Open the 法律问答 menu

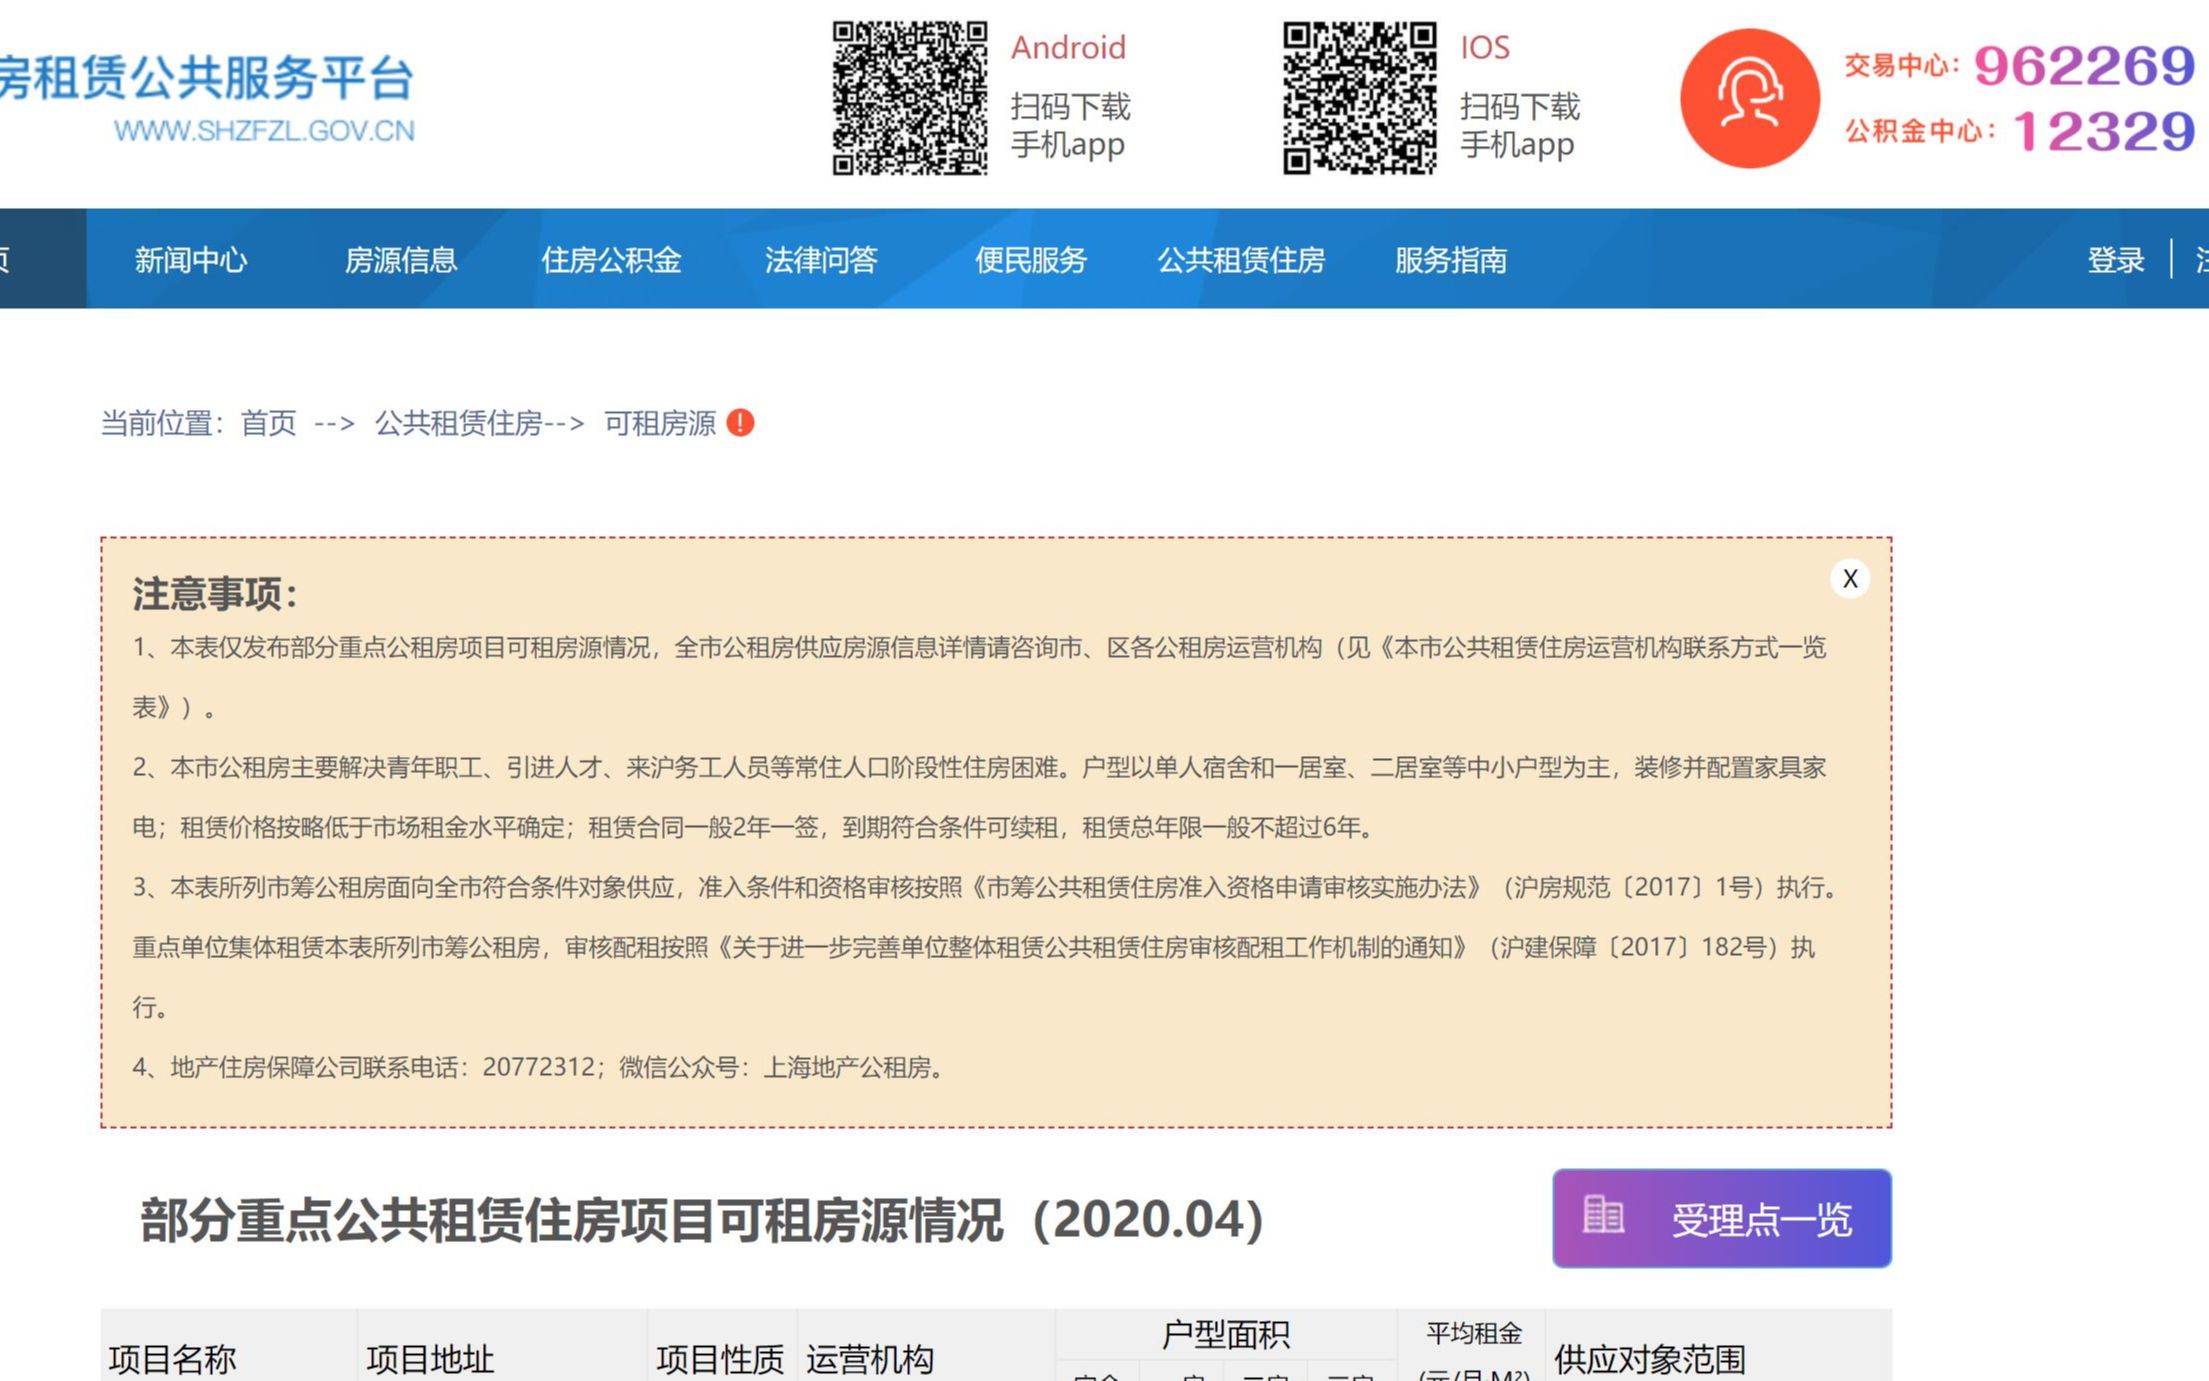coord(821,260)
